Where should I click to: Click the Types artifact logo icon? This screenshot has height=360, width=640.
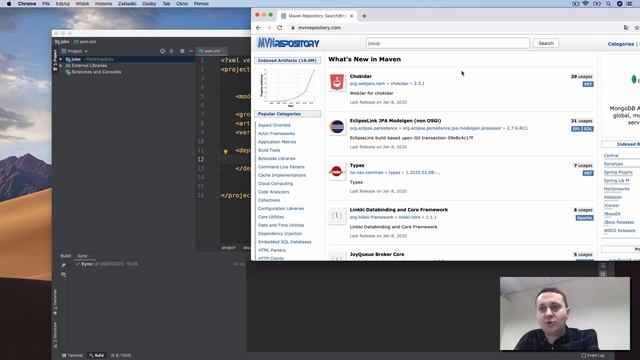pos(337,171)
